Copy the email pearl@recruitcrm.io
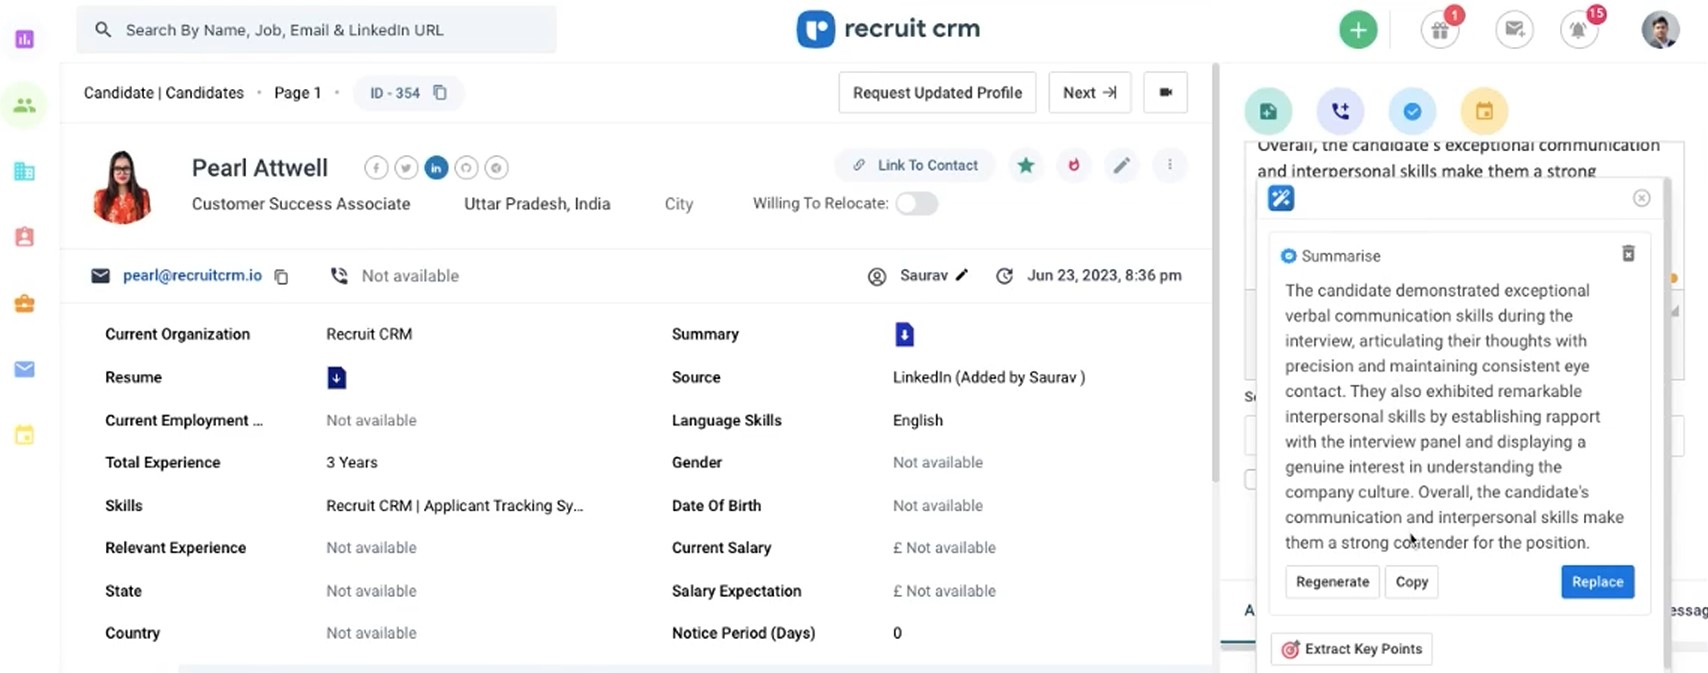 pos(282,277)
